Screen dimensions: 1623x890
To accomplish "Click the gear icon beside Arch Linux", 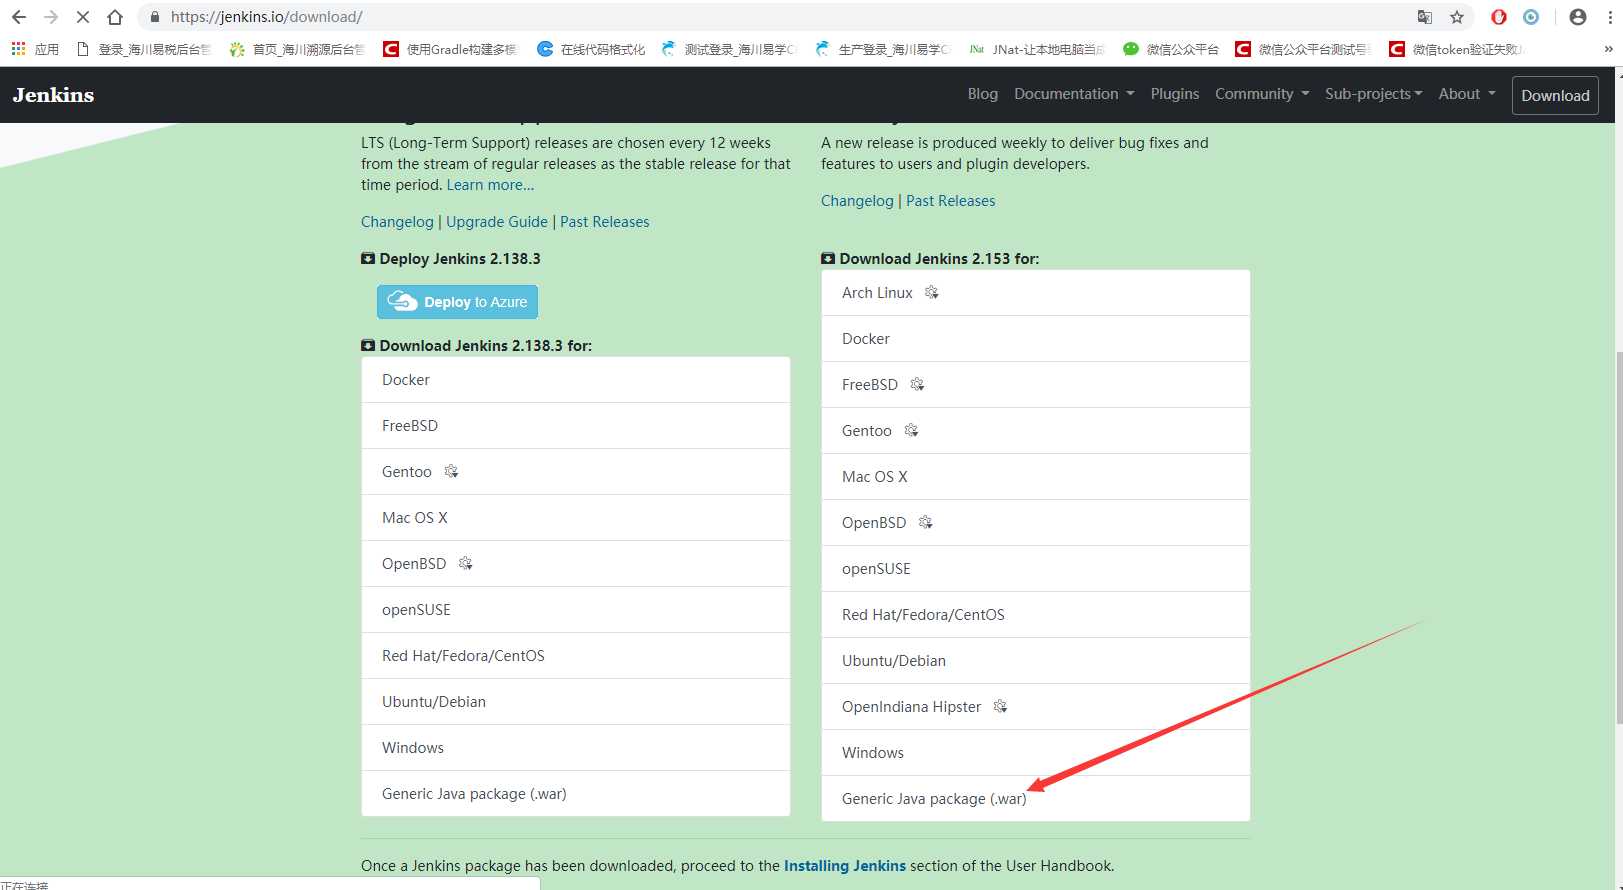I will click(x=932, y=292).
